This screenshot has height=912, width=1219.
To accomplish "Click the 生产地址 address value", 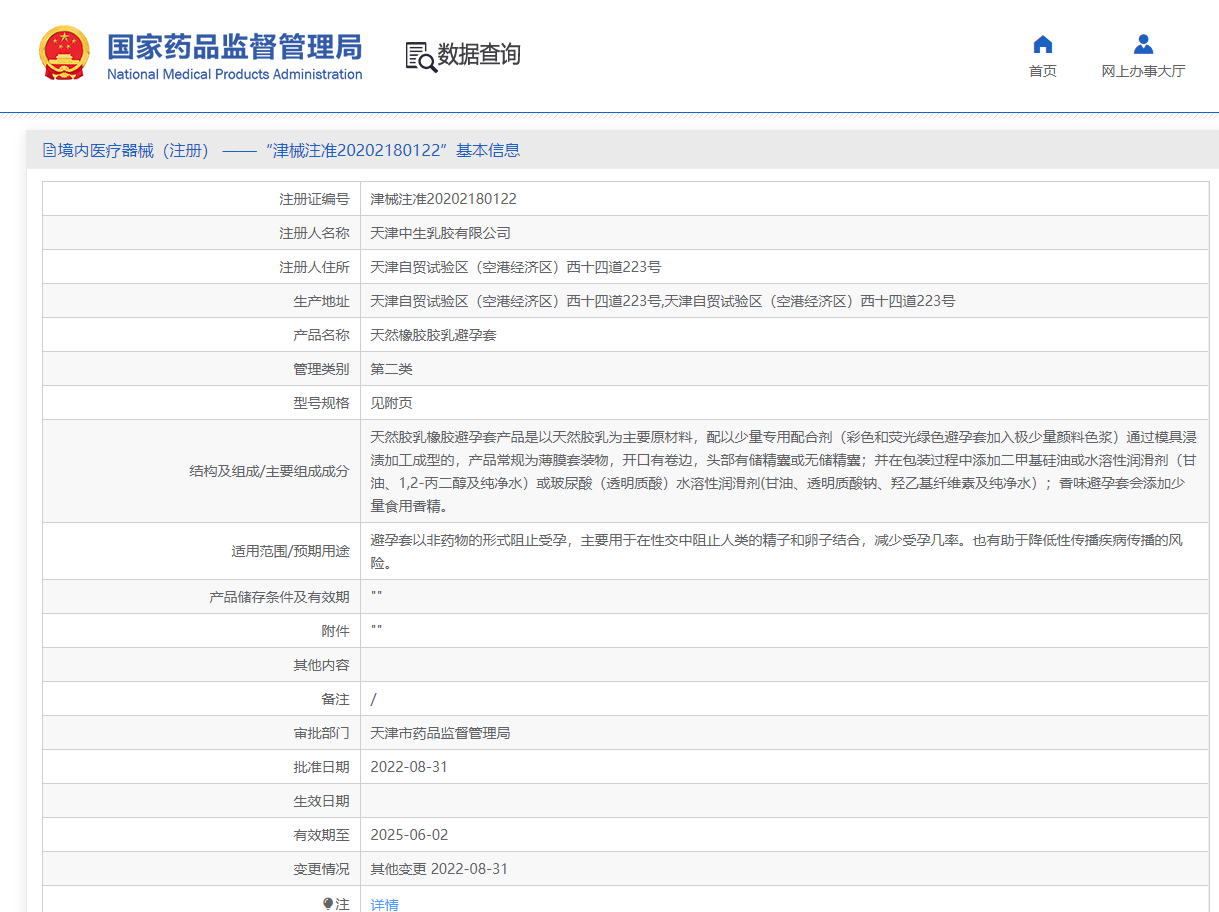I will point(662,301).
